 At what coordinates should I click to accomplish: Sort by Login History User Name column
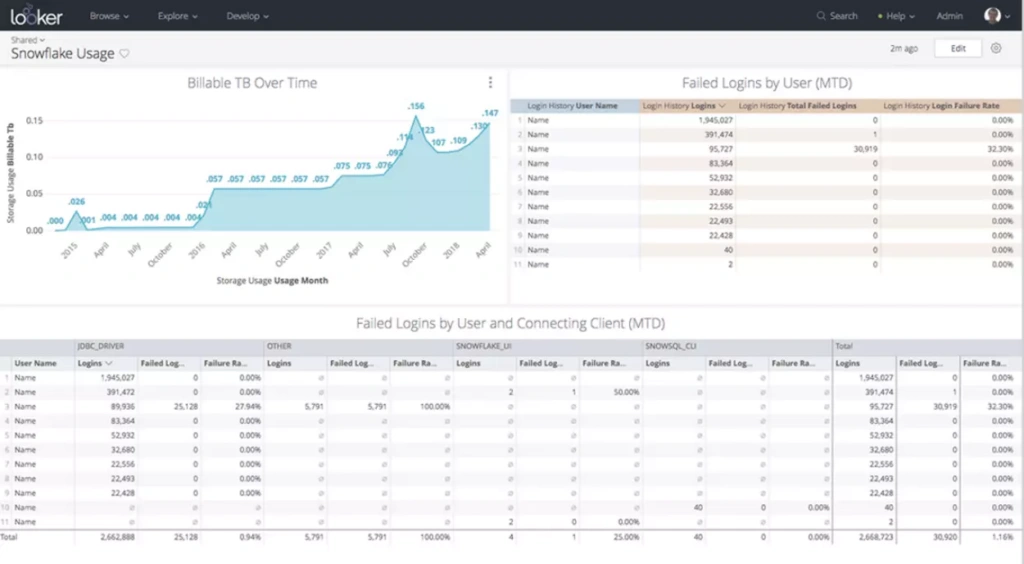(573, 105)
